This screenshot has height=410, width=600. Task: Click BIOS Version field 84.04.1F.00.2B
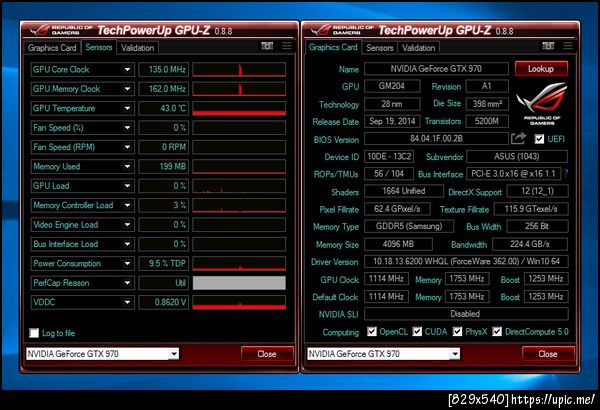436,139
